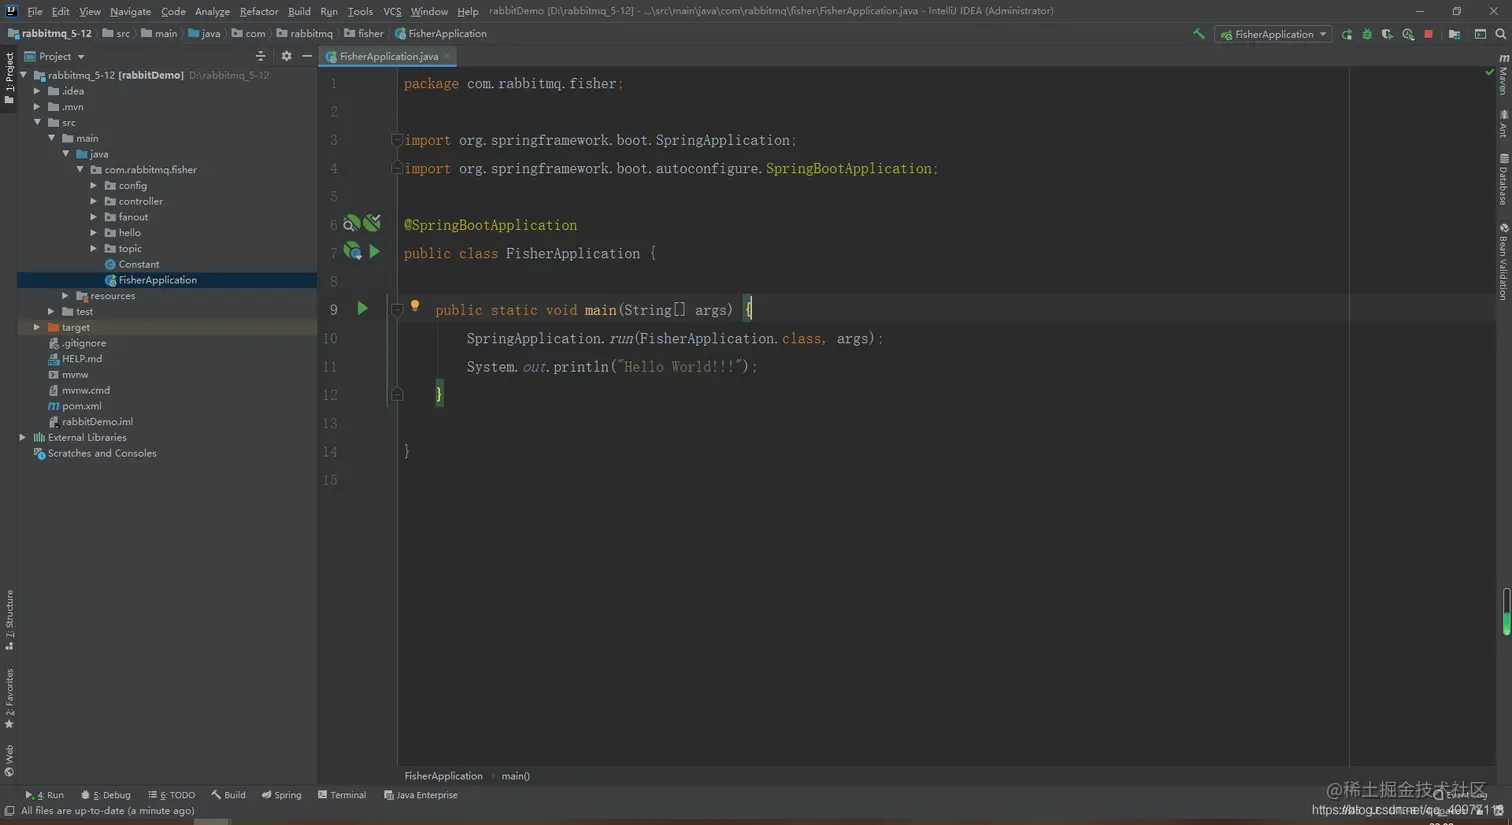Hide the Project panel with minus icon
This screenshot has width=1512, height=825.
[307, 56]
